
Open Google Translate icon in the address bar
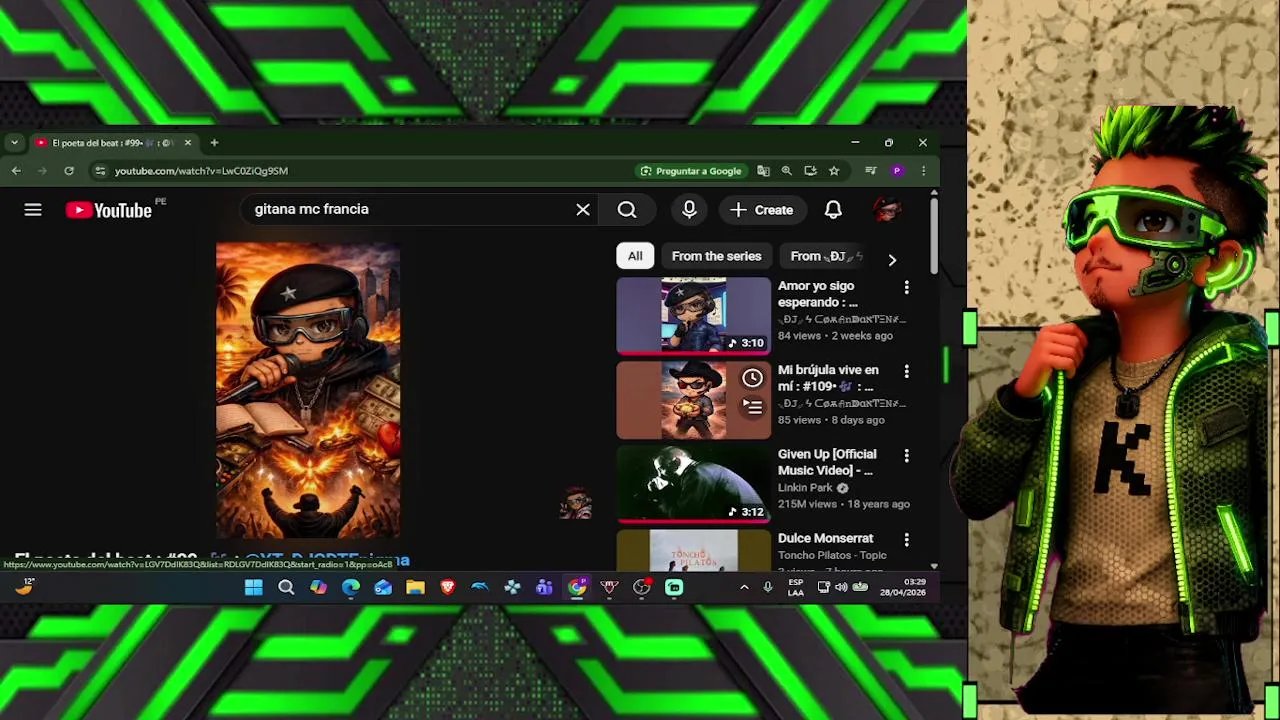pos(763,171)
